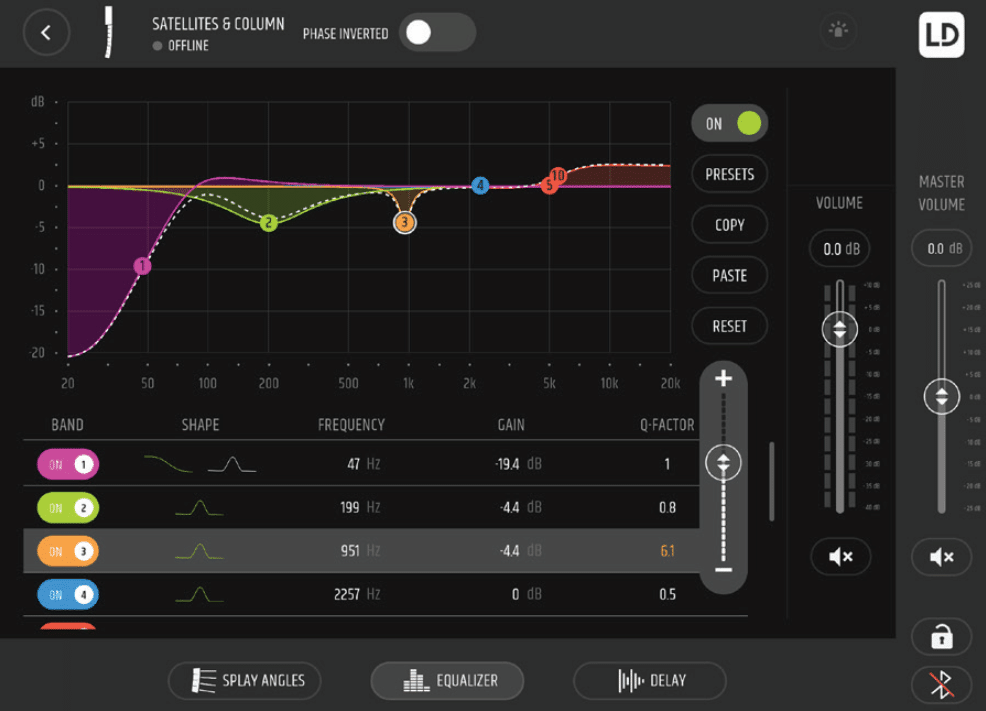The width and height of the screenshot is (986, 711).
Task: Click the Bluetooth disabled icon
Action: [x=941, y=684]
